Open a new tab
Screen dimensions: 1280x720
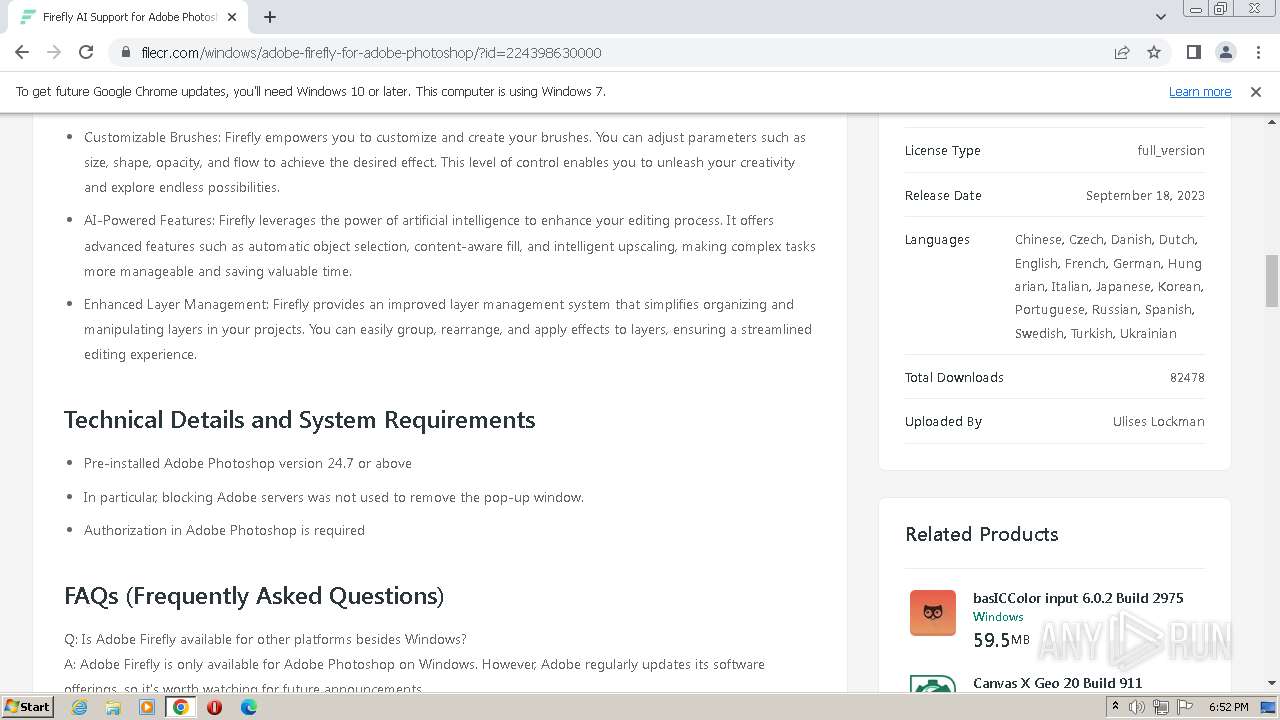[270, 17]
